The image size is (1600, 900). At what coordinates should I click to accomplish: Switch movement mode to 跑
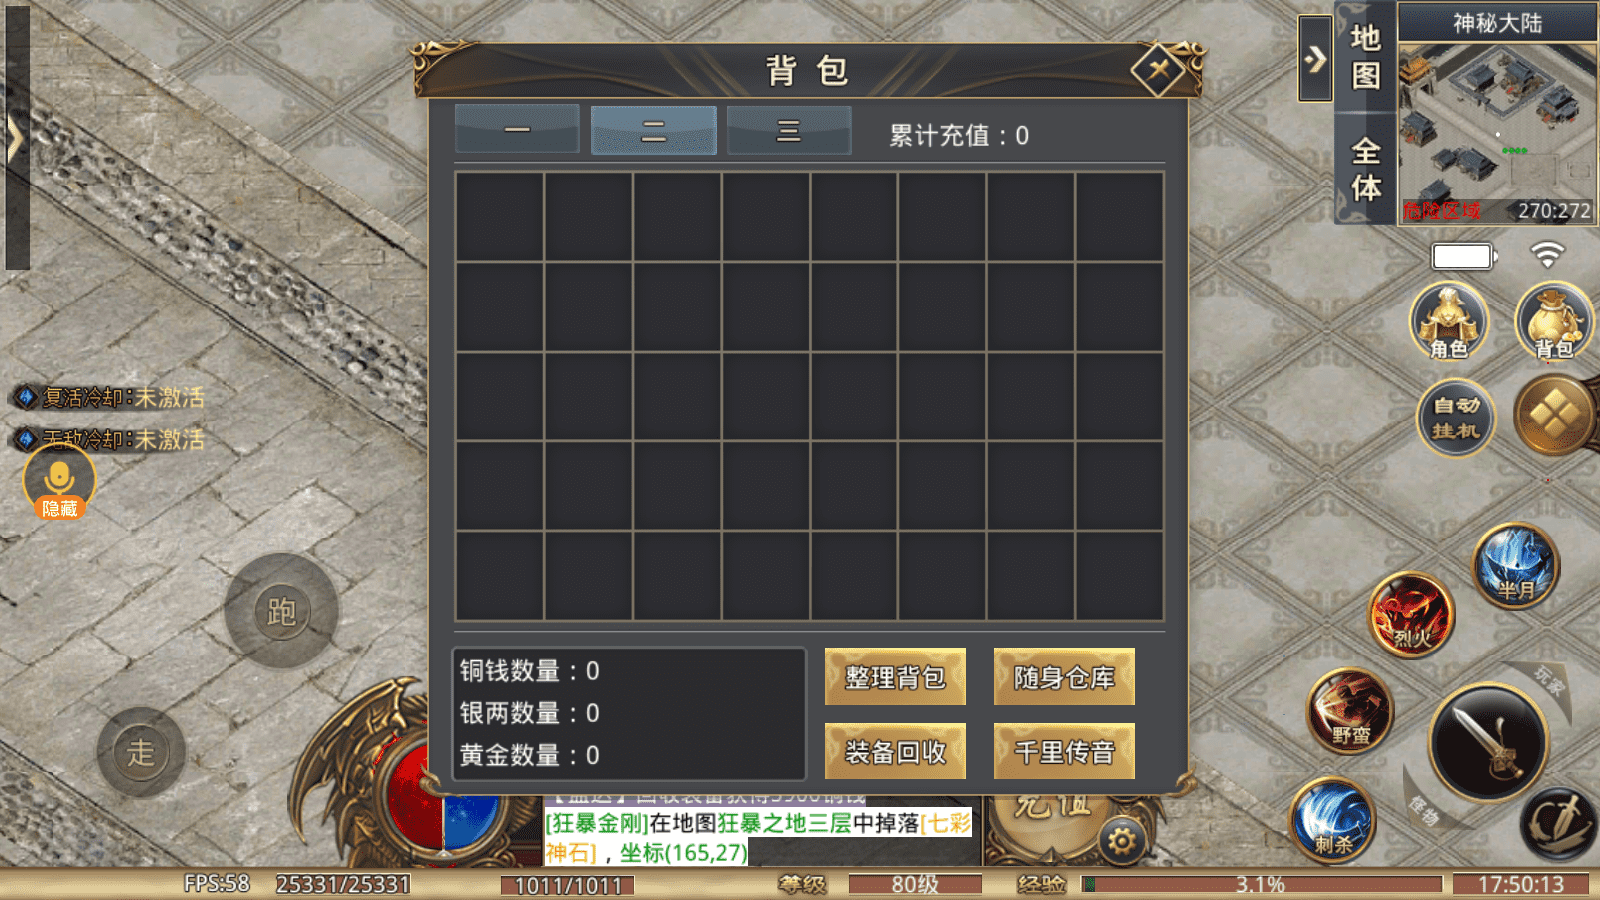click(281, 611)
